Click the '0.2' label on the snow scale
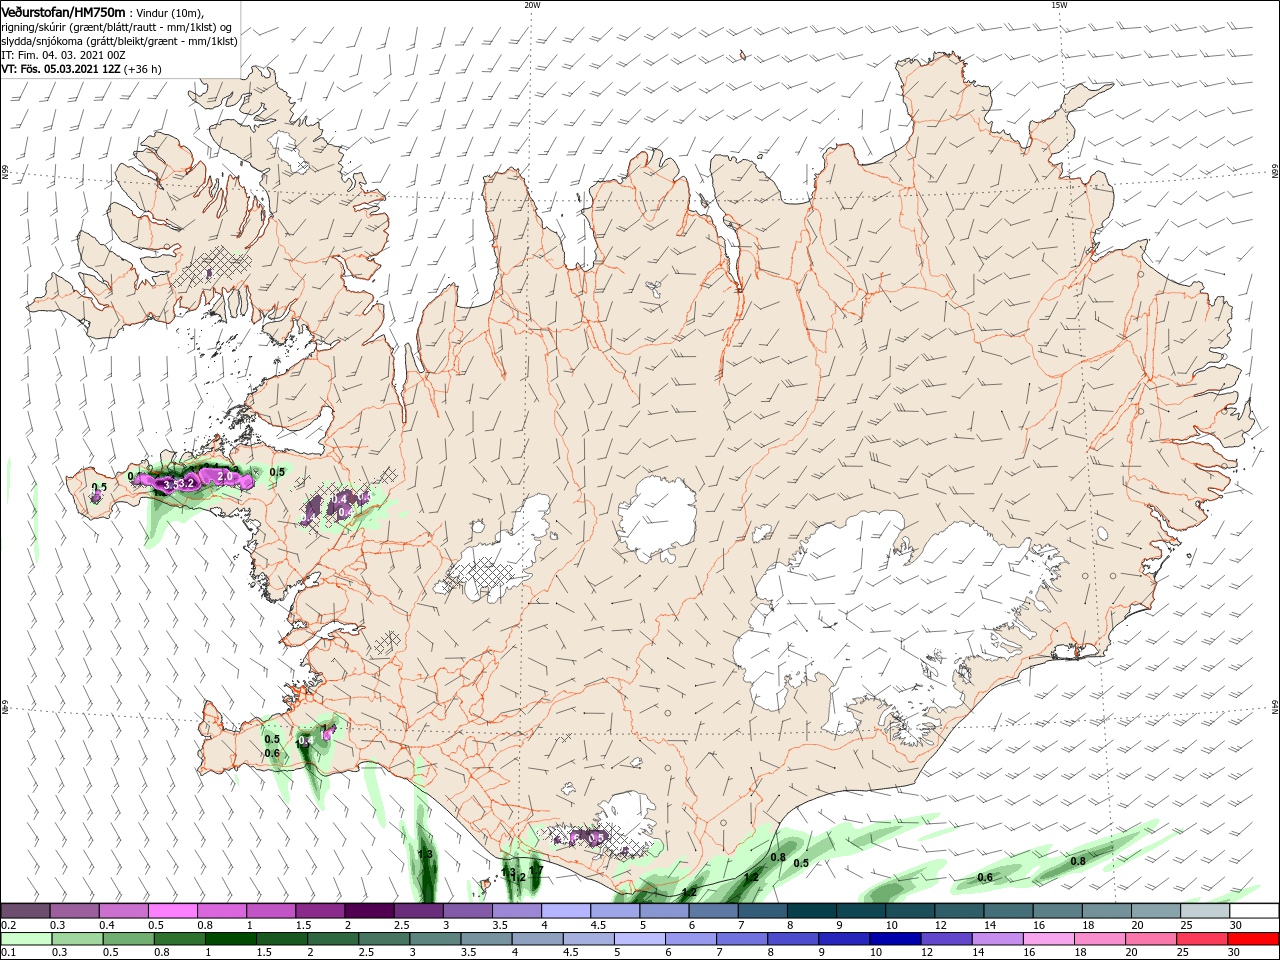Image resolution: width=1280 pixels, height=960 pixels. pos(8,925)
